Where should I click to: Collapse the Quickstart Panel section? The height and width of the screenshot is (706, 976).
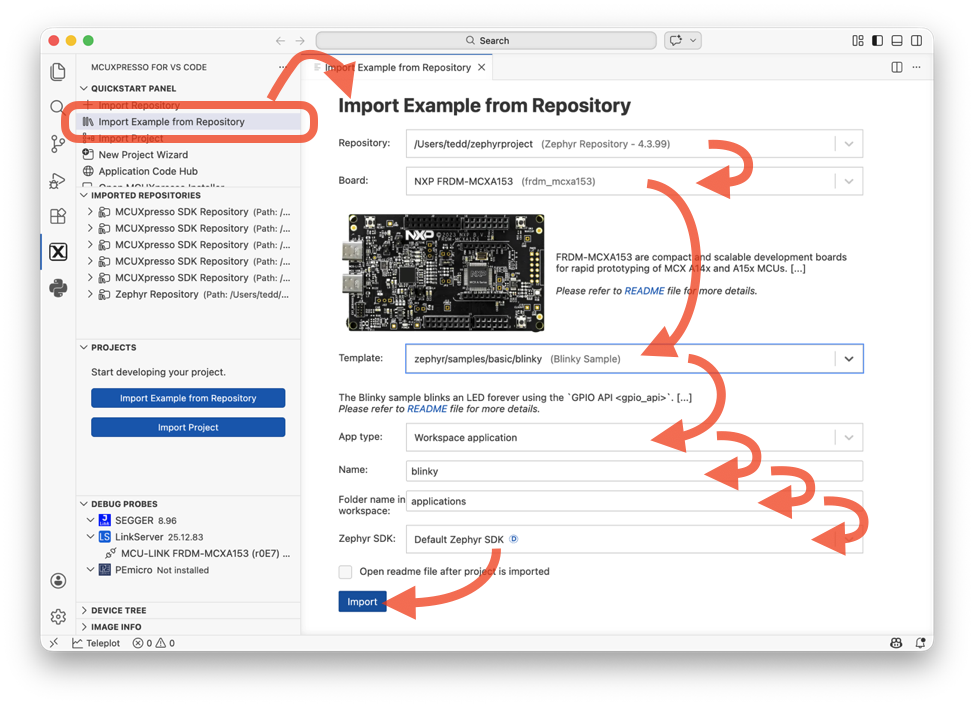pyautogui.click(x=84, y=88)
